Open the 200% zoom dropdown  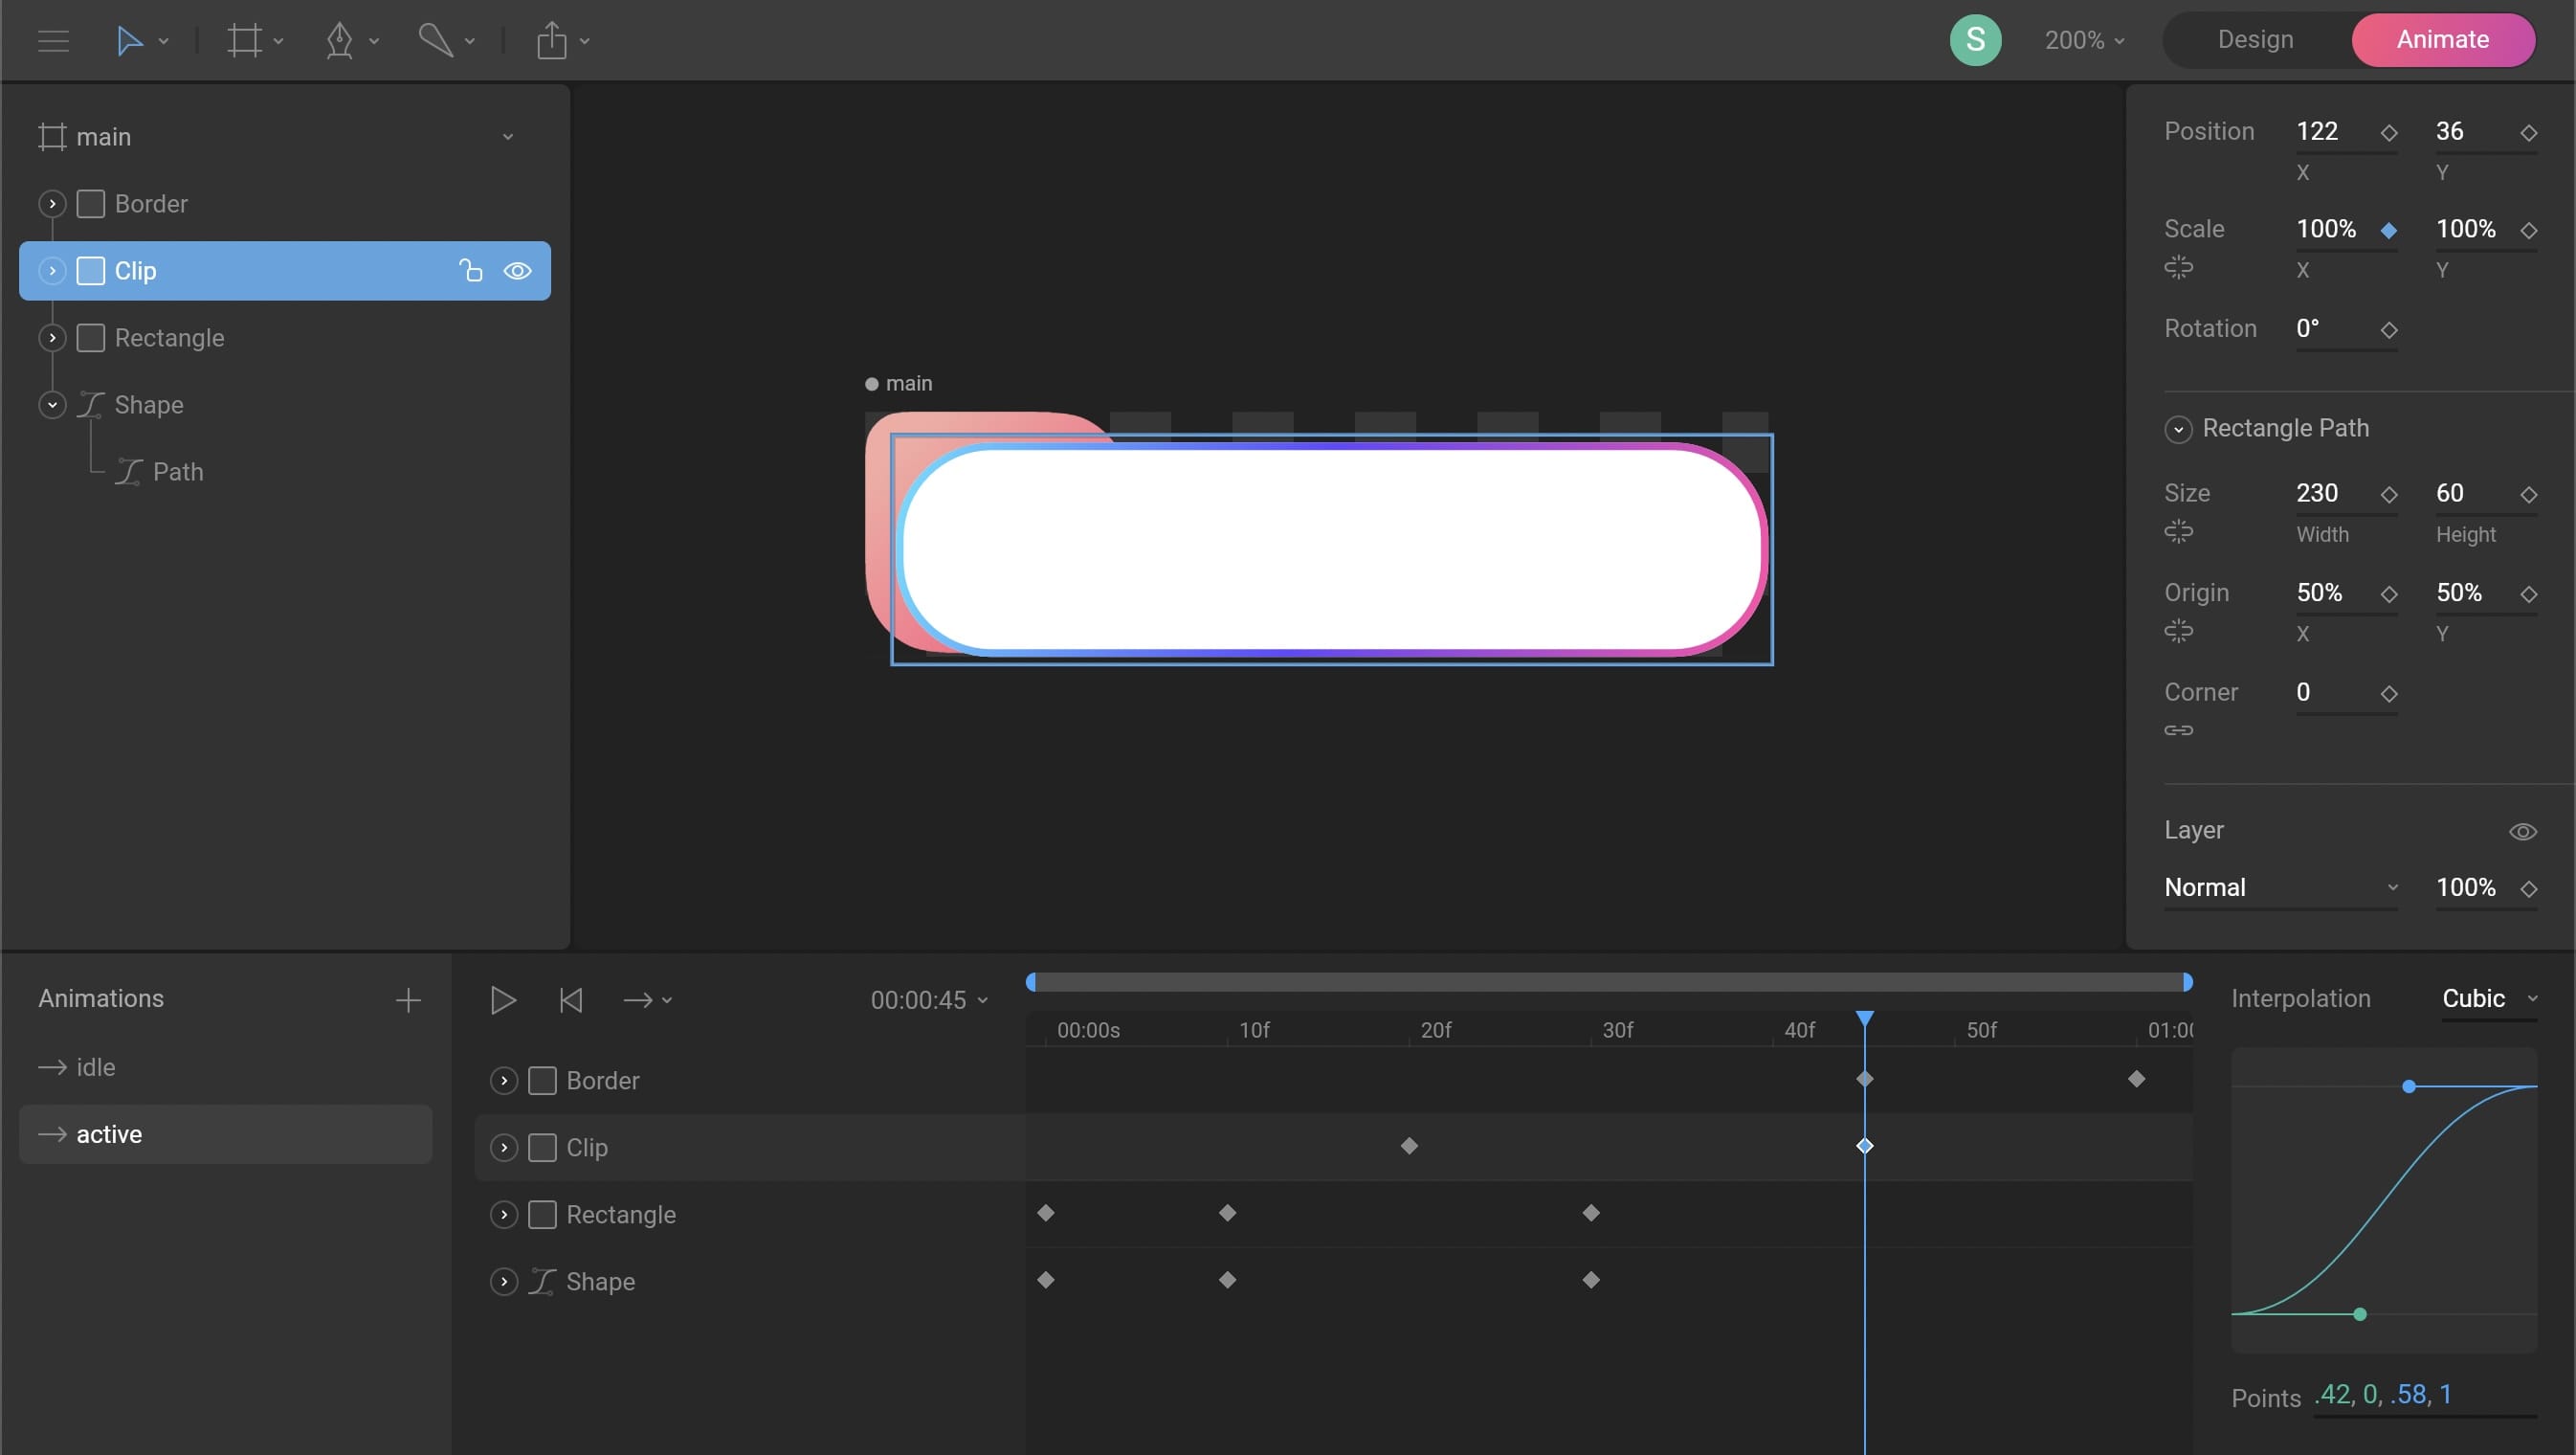coord(2084,40)
